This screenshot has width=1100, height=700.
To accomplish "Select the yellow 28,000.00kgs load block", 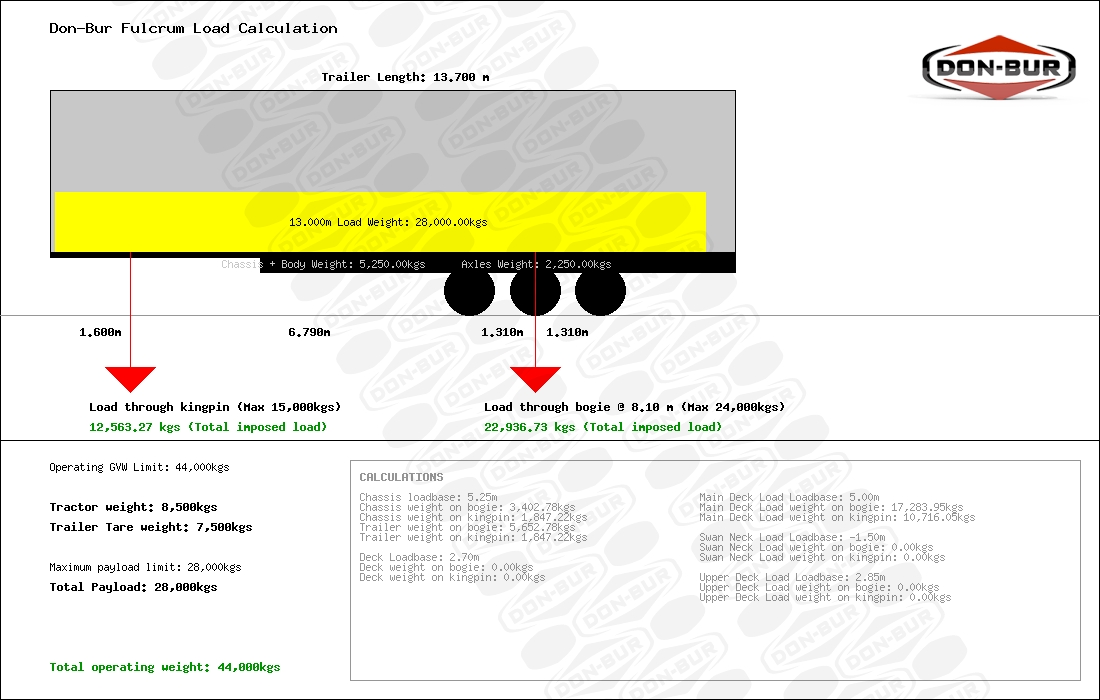I will point(380,222).
